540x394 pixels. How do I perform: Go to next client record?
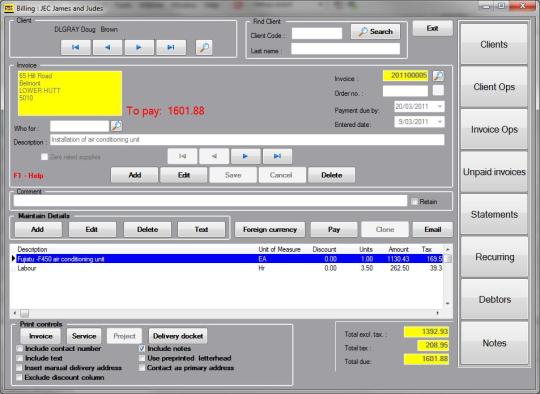point(139,47)
